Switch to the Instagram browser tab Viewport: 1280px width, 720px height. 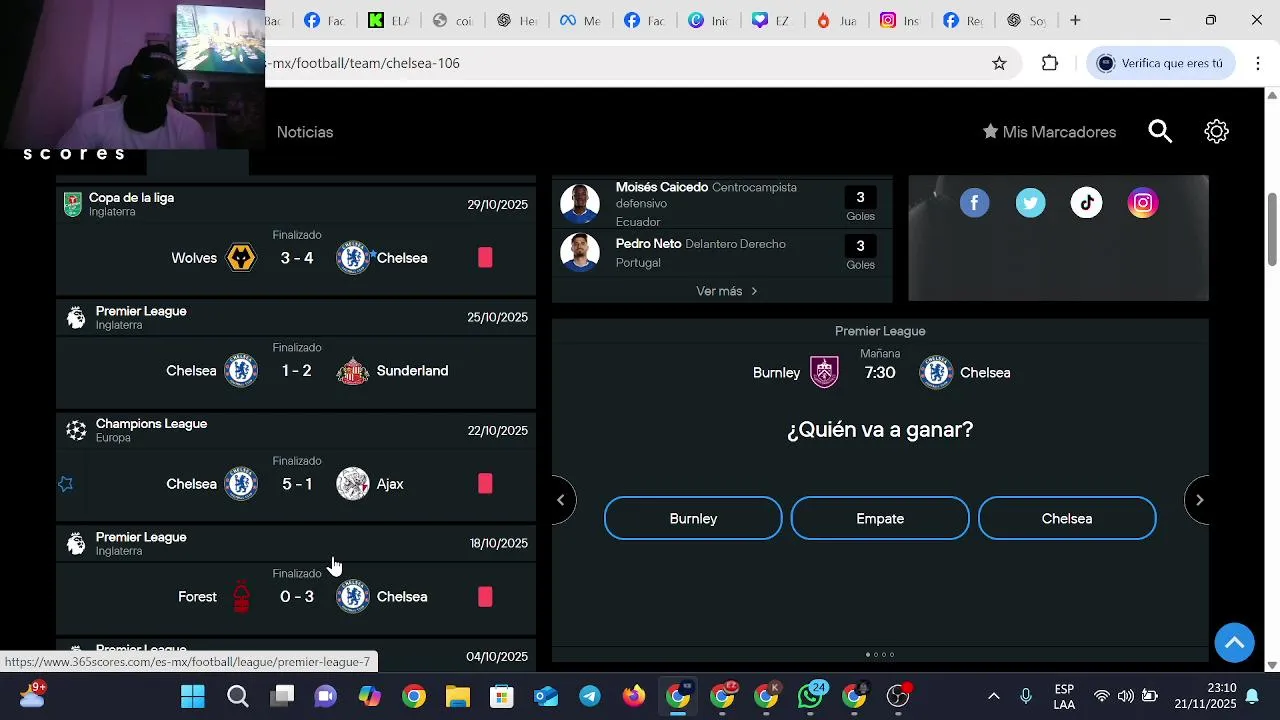[x=899, y=20]
